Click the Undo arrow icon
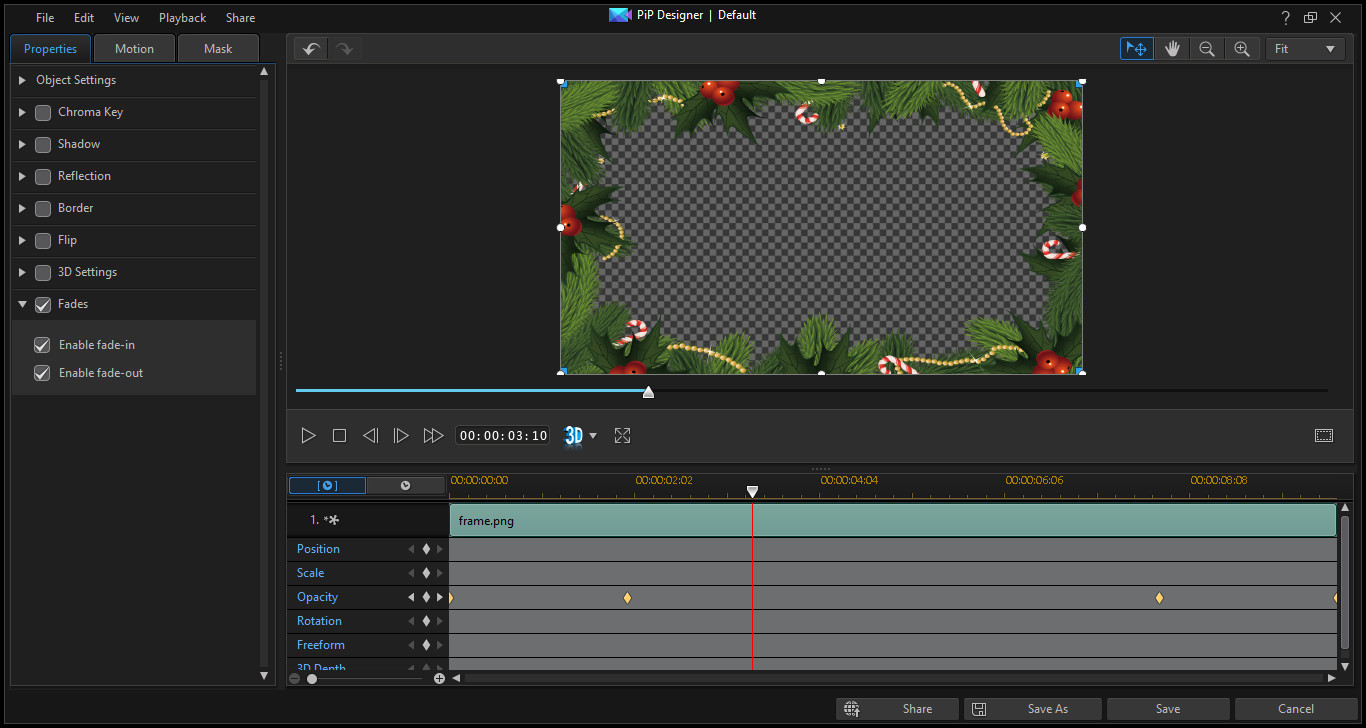 [x=311, y=49]
